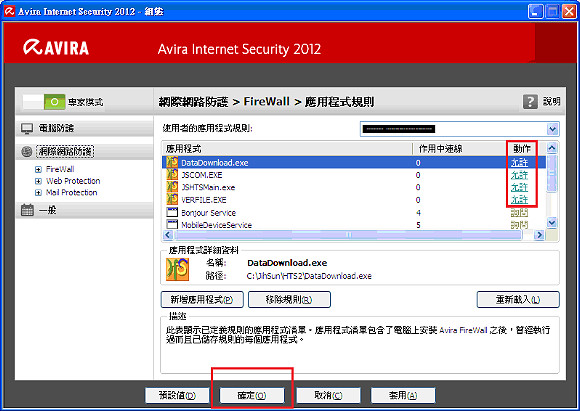
Task: Open the user application rules dropdown
Action: [x=552, y=129]
